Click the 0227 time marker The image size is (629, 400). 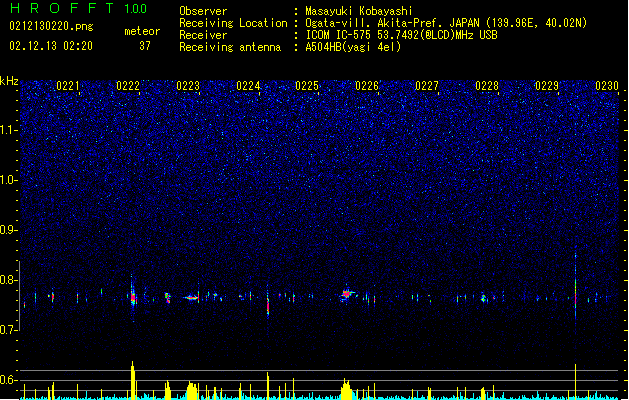(427, 86)
